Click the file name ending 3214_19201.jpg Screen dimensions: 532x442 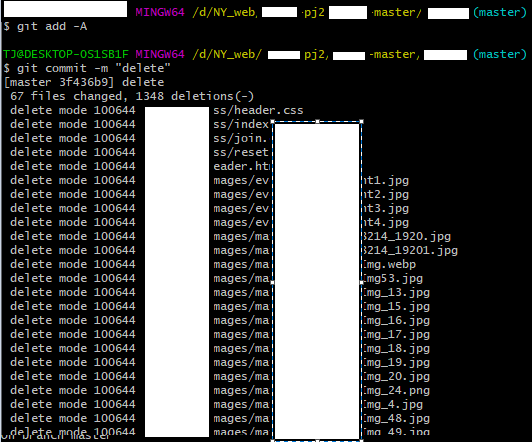410,250
